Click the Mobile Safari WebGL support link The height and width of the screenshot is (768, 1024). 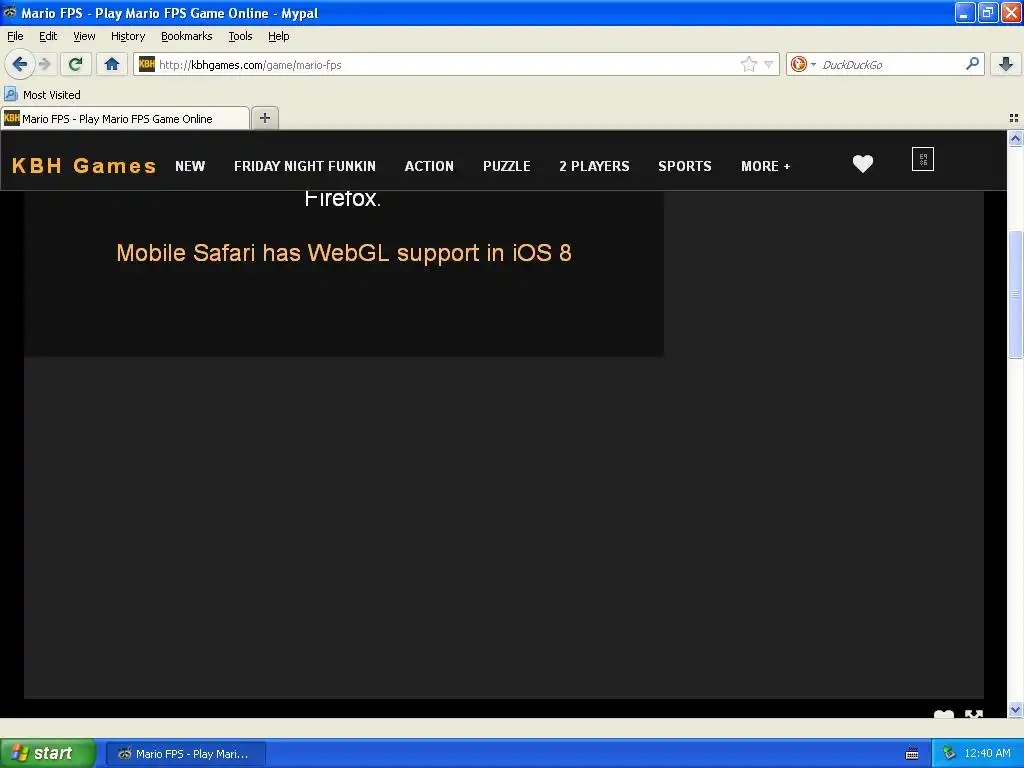[x=344, y=253]
